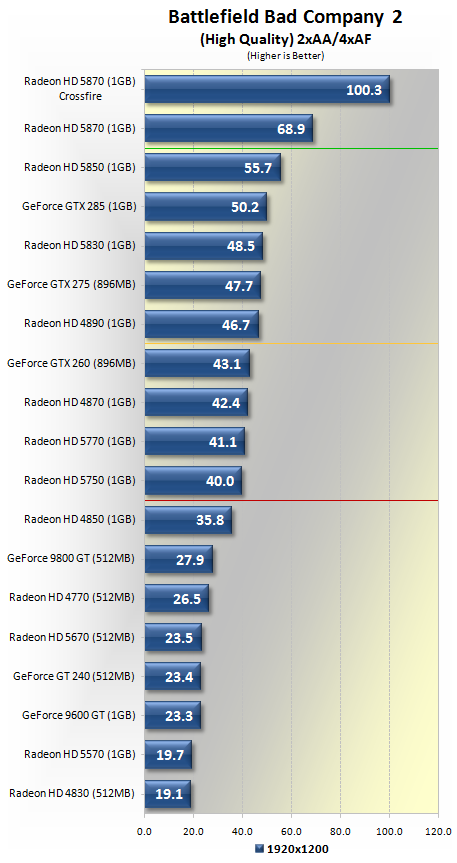Select the GeForce GTX 275 (896MB) label
Viewport: 457px width, 863px height.
click(72, 285)
